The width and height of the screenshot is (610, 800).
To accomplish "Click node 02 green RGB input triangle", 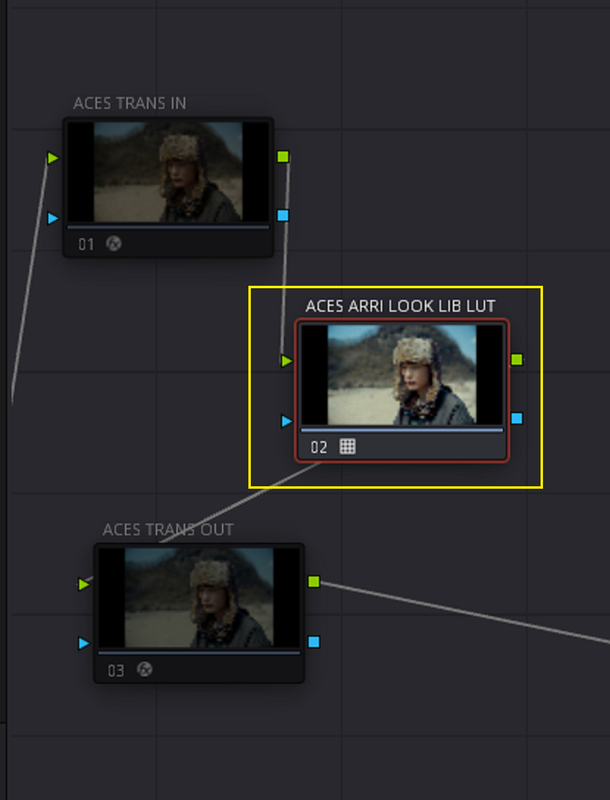I will coord(287,361).
